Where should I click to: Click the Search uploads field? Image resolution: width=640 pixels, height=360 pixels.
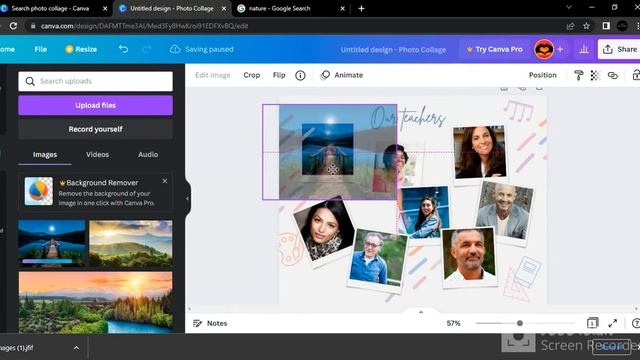pos(96,81)
